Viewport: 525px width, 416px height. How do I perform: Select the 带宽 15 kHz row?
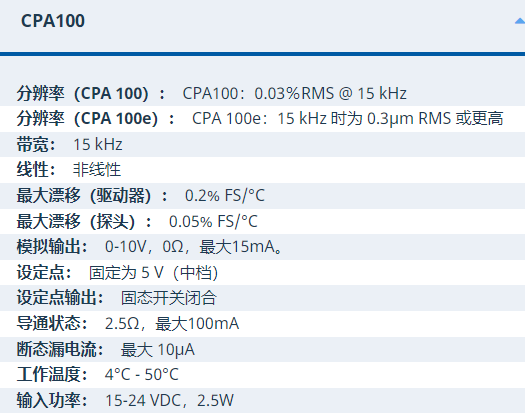coord(262,144)
